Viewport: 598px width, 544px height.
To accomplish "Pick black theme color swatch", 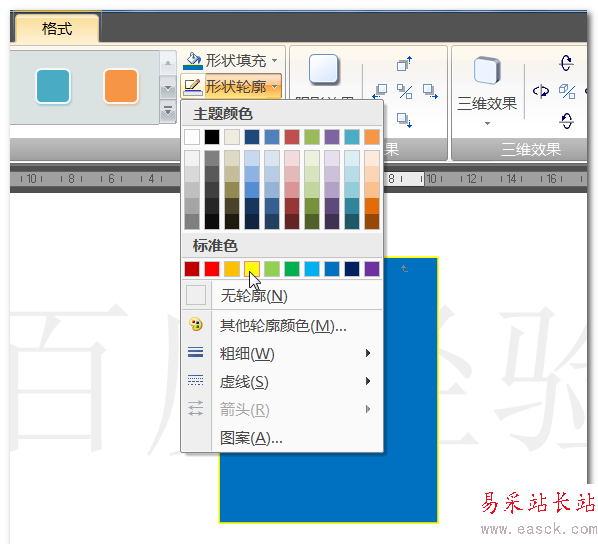I will [212, 137].
